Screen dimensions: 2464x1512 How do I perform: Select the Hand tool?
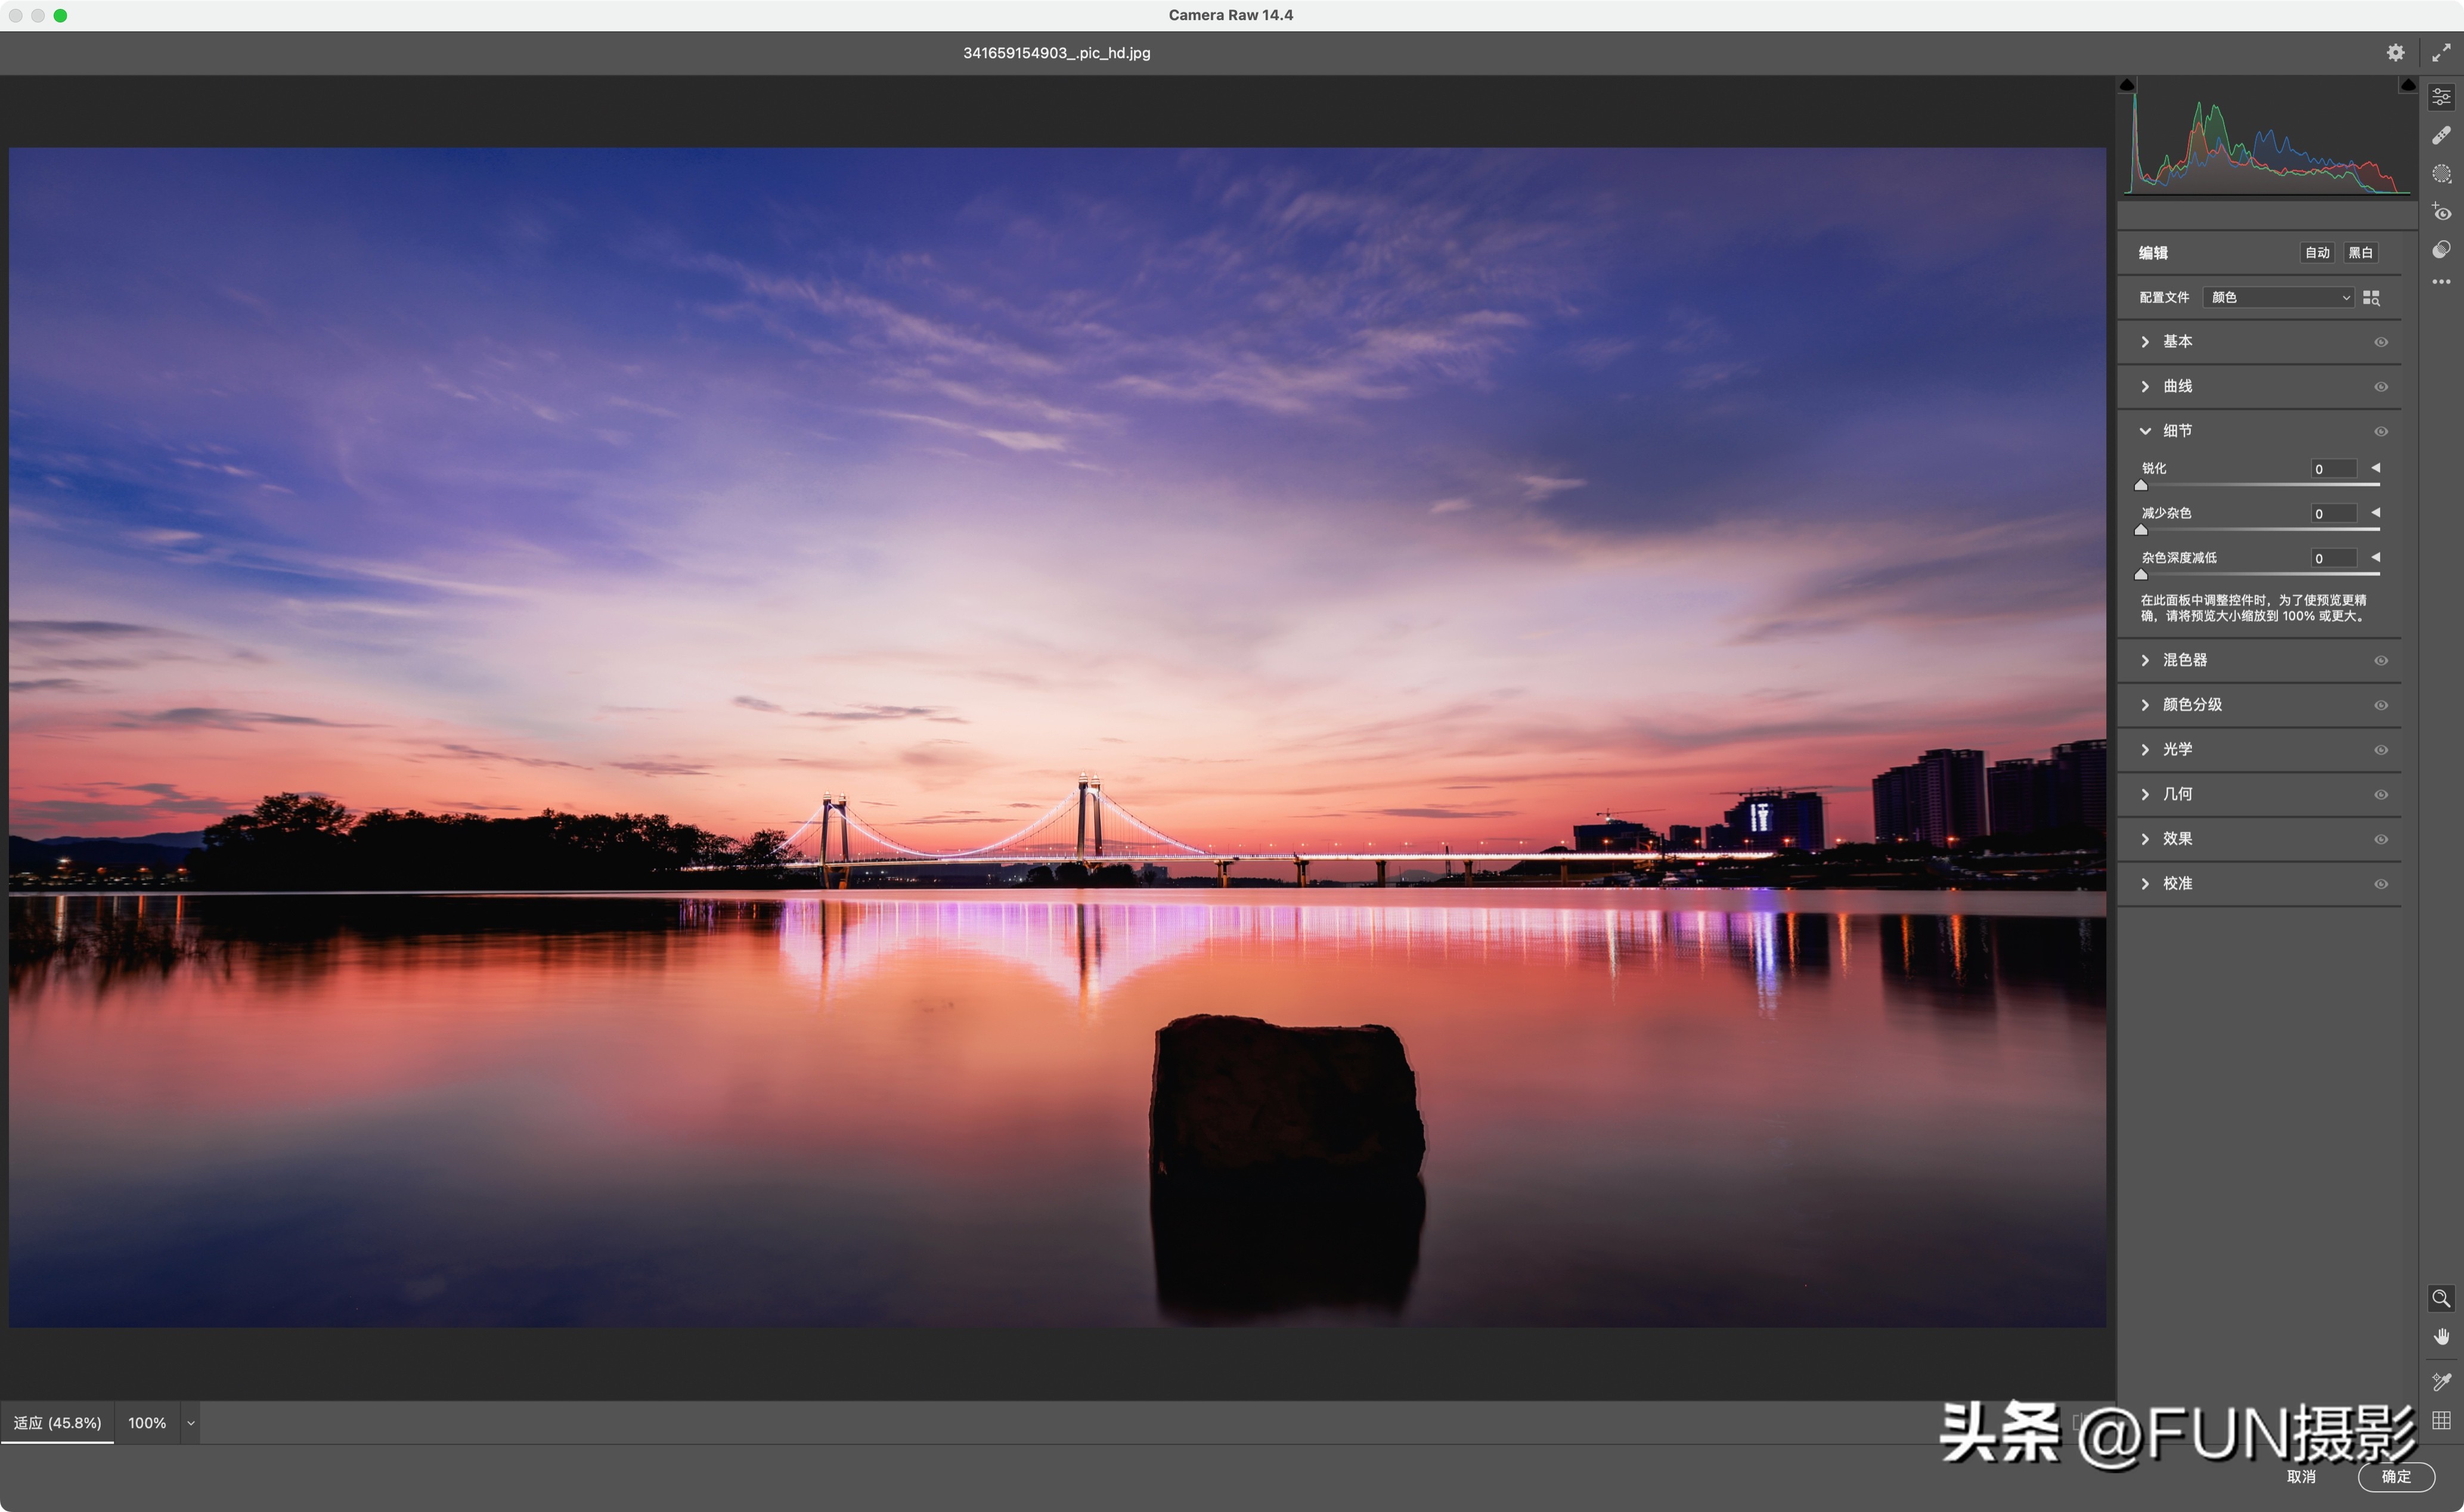(x=2441, y=1337)
